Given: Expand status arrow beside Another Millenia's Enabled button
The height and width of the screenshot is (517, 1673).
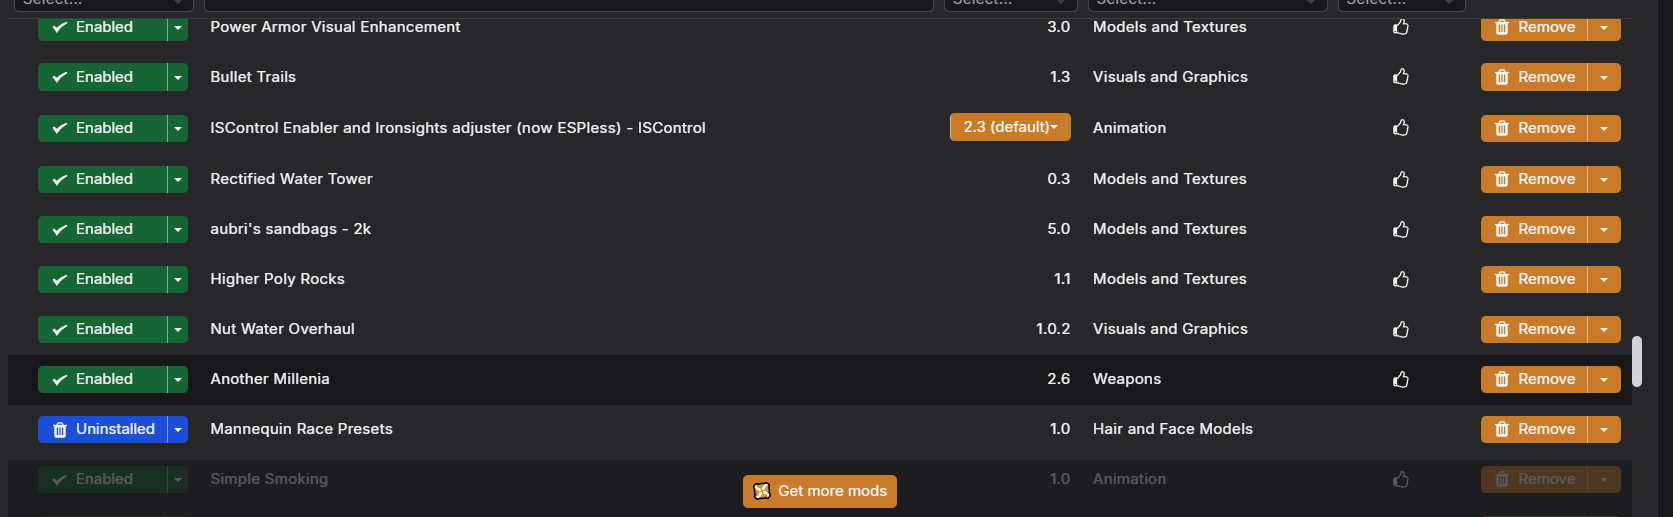Looking at the screenshot, I should 178,379.
